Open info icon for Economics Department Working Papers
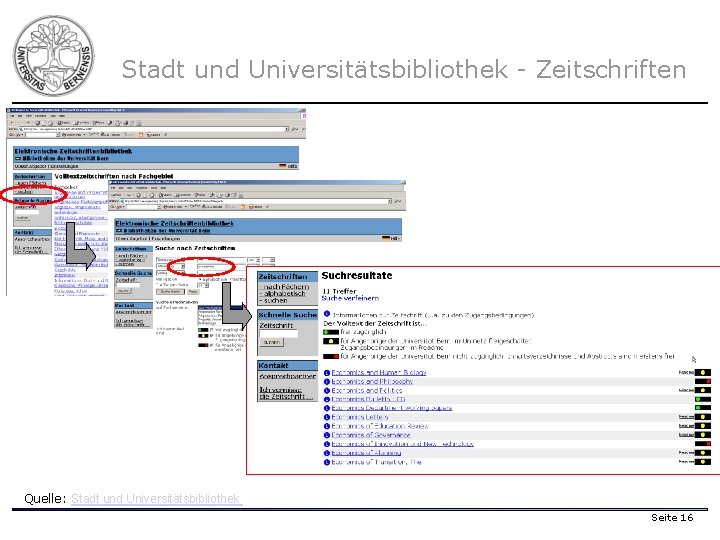 327,408
